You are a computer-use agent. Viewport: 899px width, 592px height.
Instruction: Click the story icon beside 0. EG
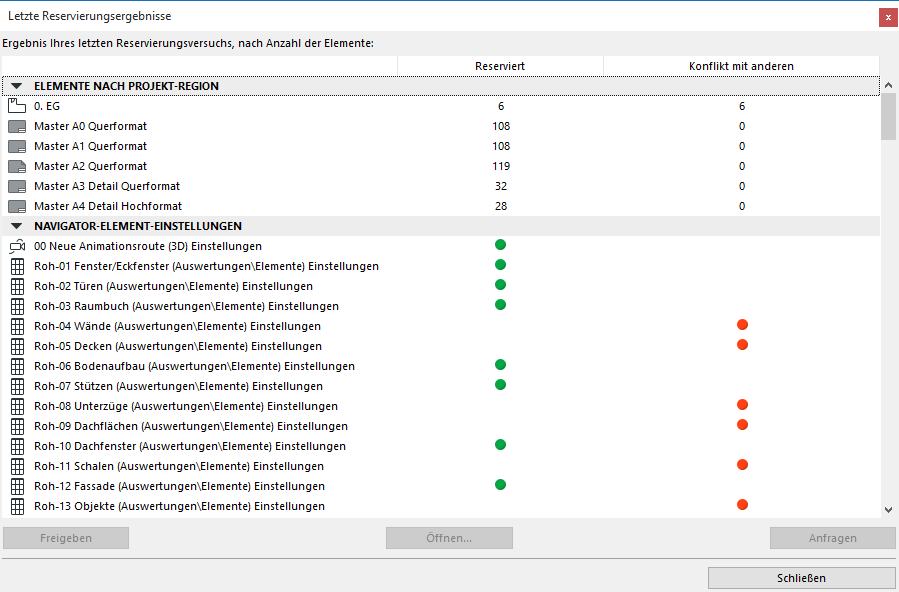point(17,106)
